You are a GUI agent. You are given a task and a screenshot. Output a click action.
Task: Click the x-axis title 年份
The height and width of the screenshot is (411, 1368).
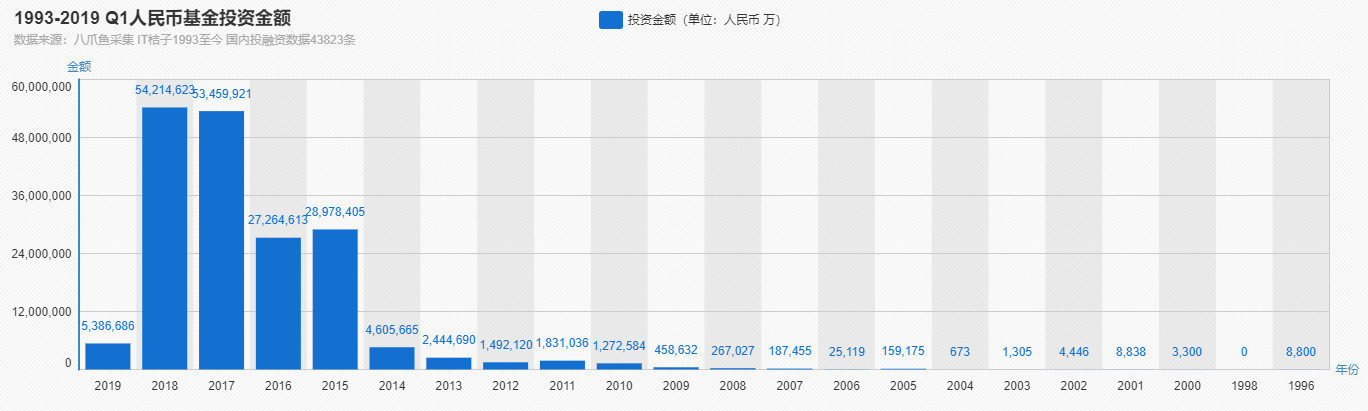1347,370
